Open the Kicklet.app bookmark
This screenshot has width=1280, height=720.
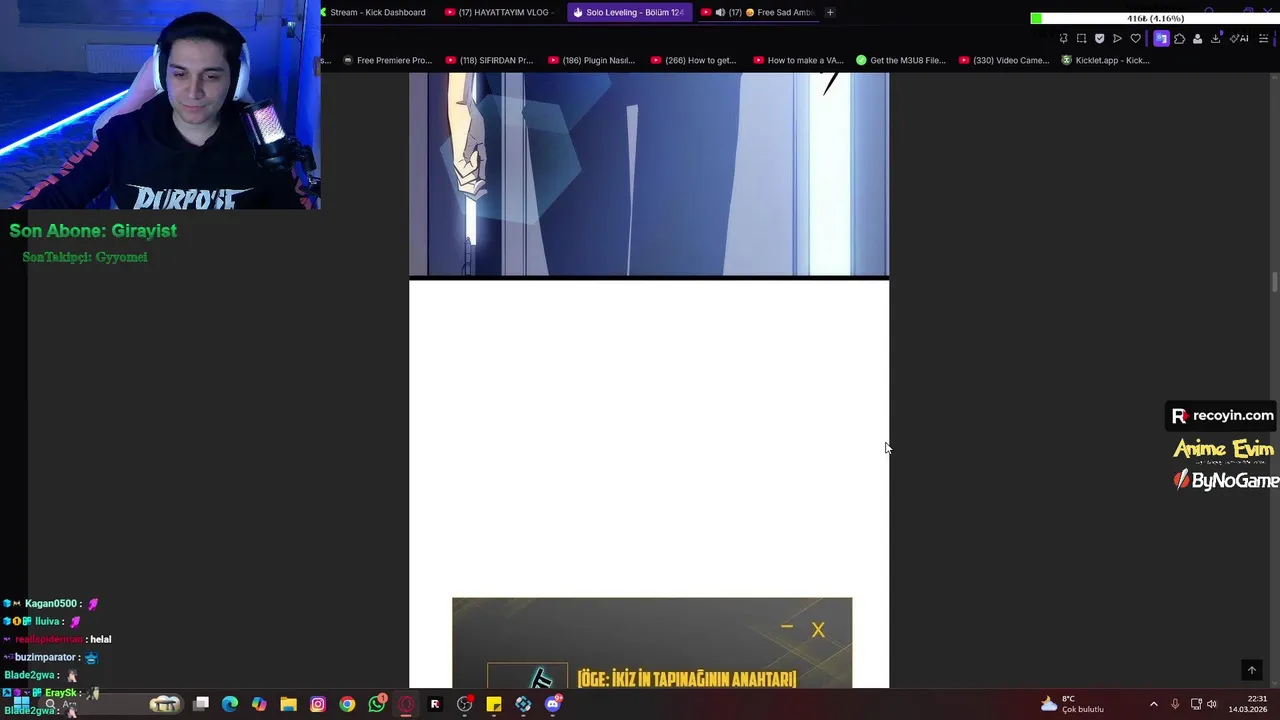click(x=1105, y=60)
